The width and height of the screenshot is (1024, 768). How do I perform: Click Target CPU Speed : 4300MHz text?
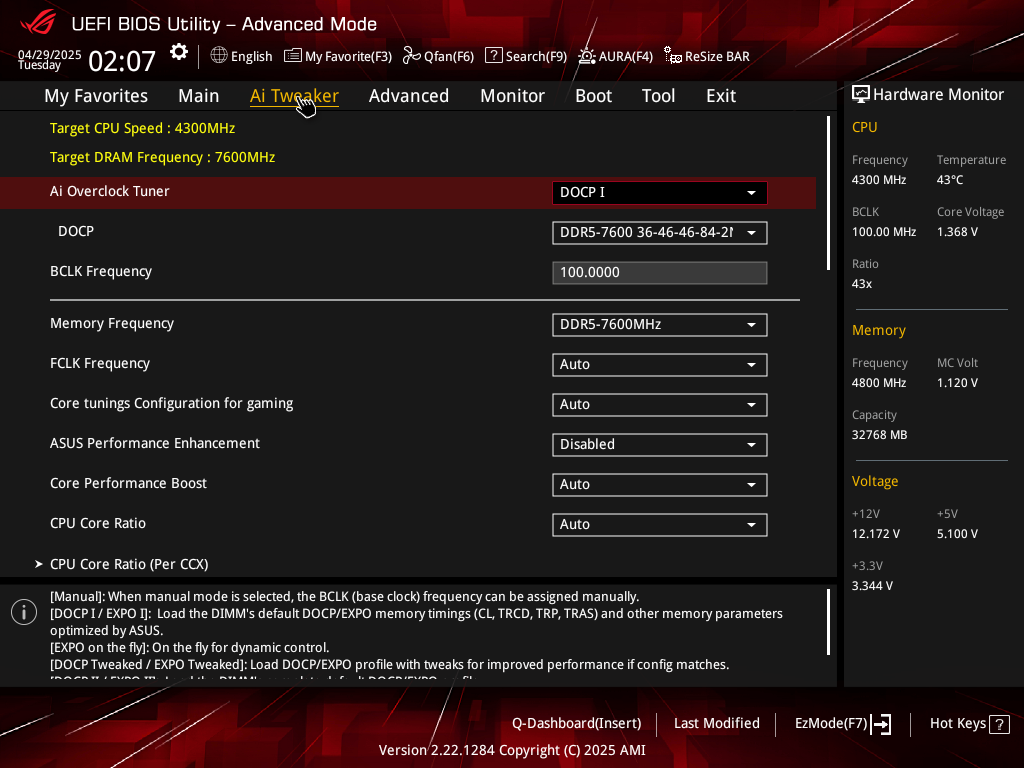click(142, 128)
